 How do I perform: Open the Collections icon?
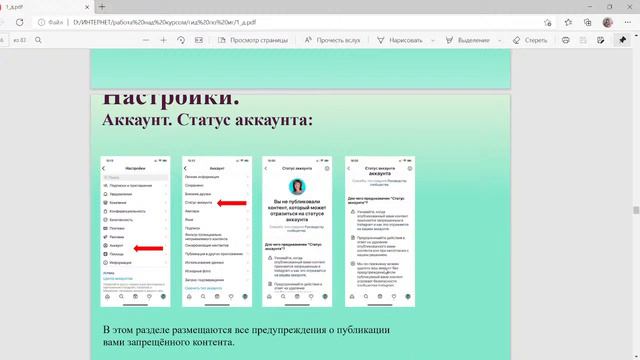587,22
